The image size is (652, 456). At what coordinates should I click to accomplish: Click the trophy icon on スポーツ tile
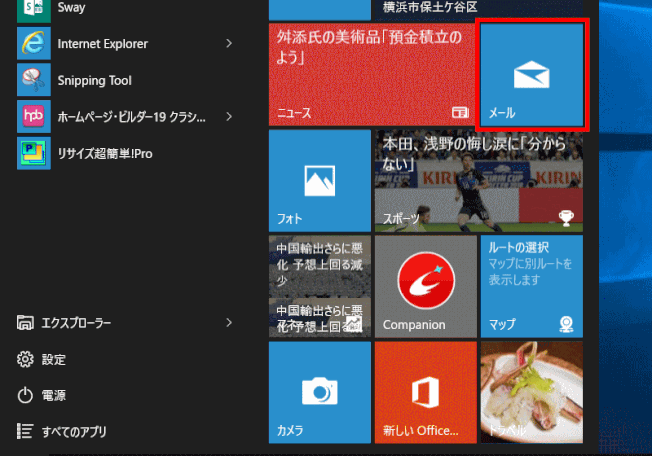click(x=566, y=218)
